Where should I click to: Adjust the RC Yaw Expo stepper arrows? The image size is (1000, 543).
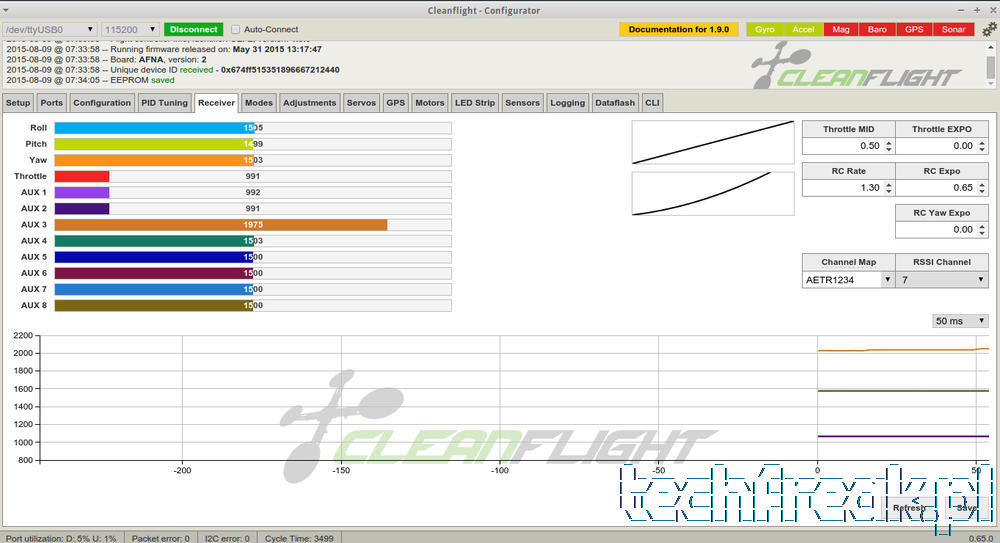click(x=982, y=230)
